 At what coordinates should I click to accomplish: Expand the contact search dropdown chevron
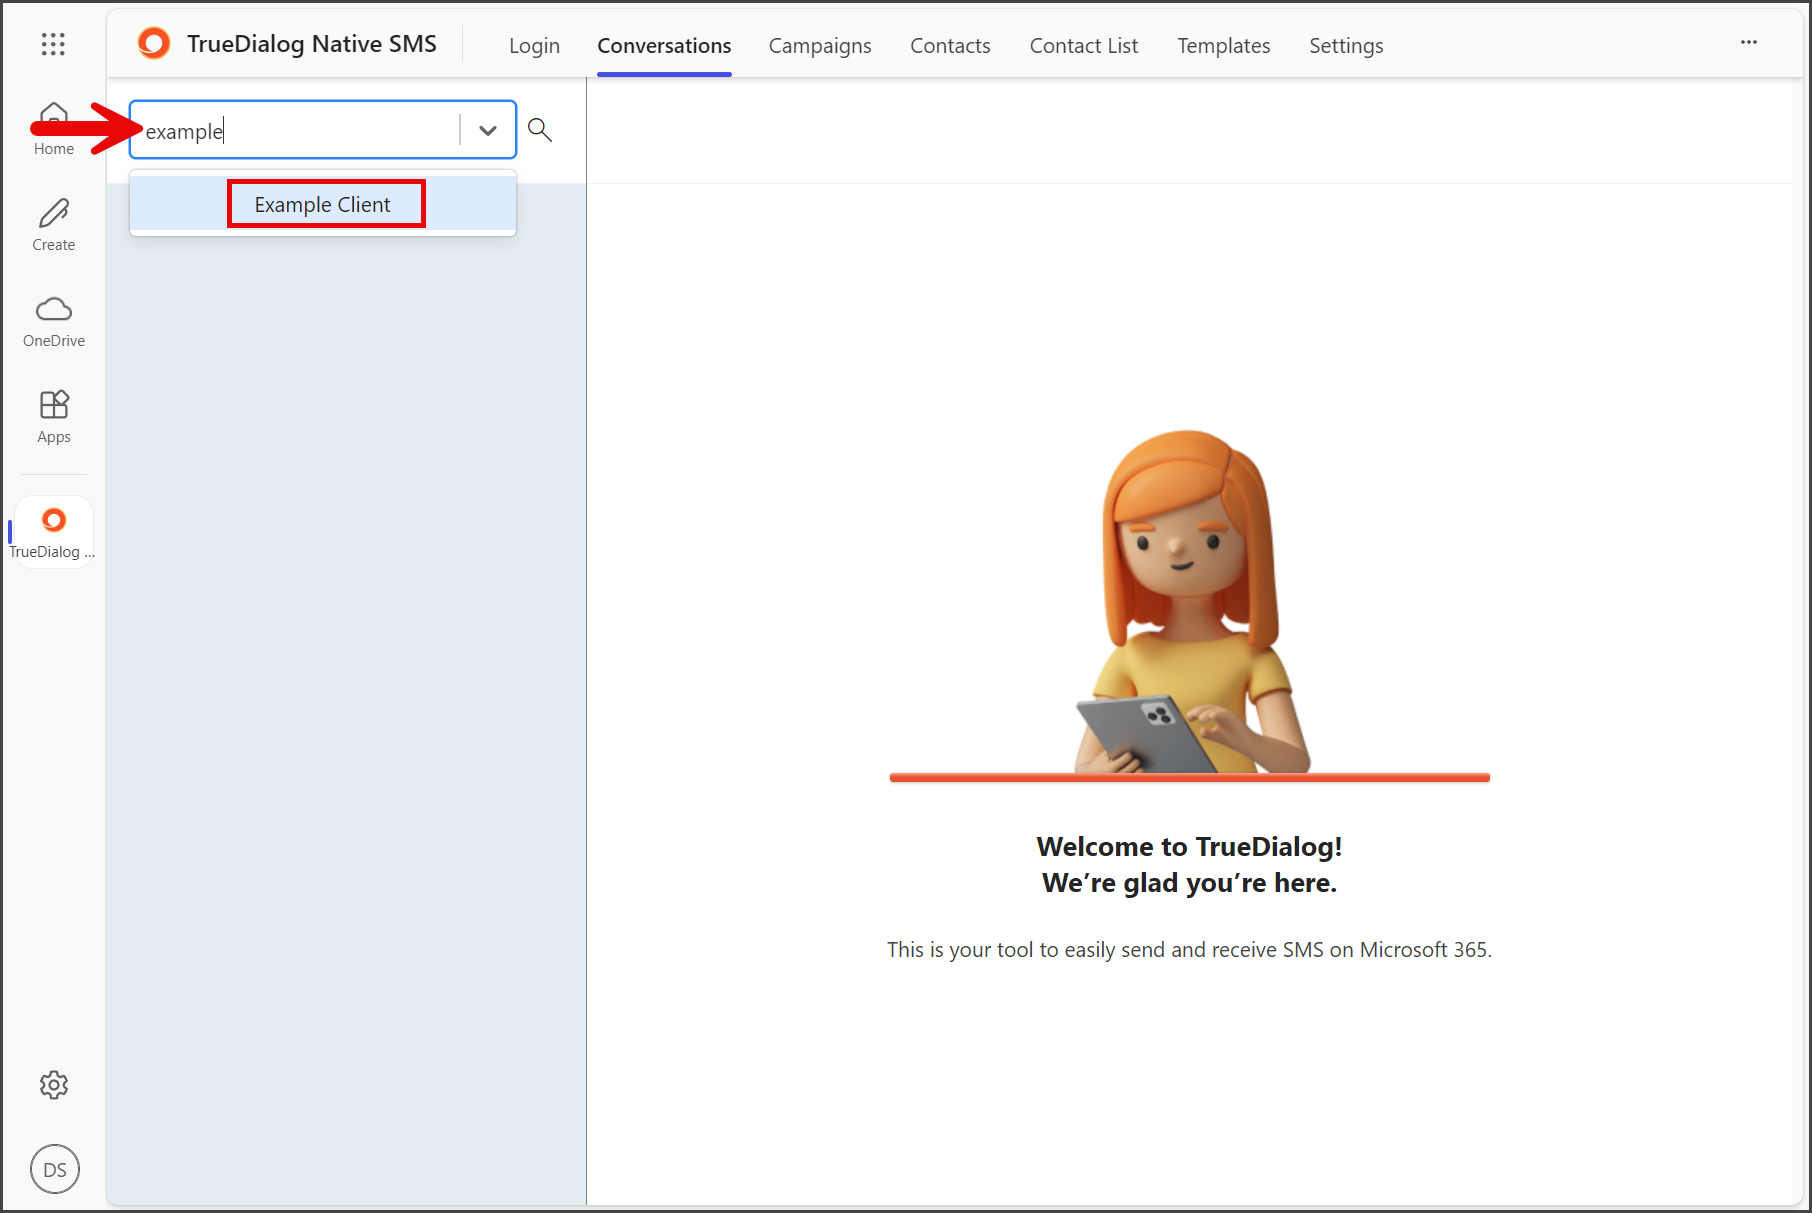coord(488,130)
